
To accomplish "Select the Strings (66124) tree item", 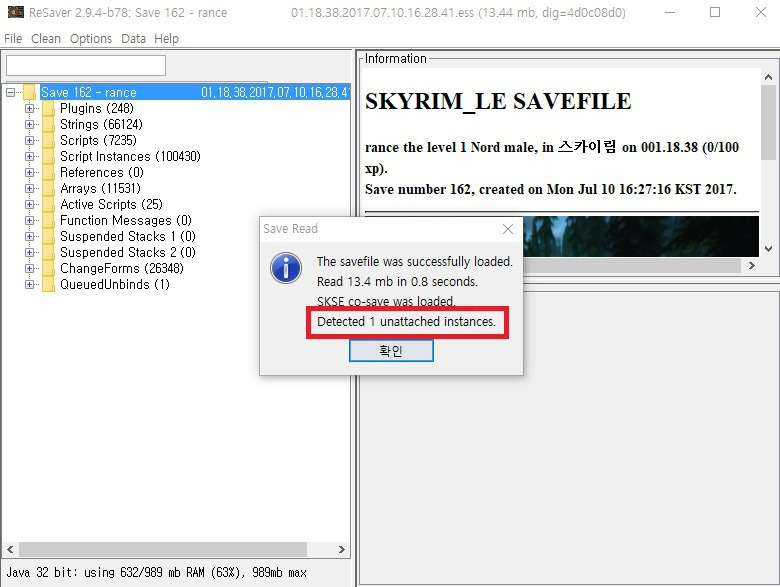I will (x=101, y=124).
